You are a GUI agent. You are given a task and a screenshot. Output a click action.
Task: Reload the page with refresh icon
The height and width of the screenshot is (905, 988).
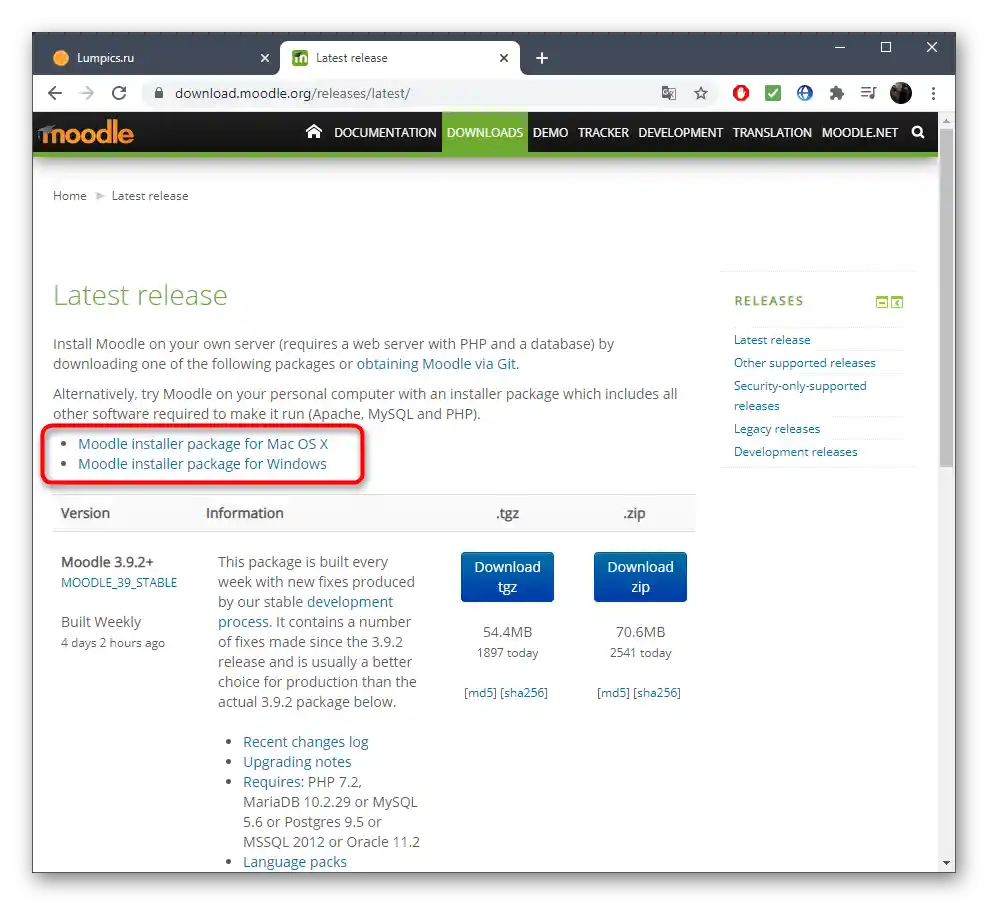[x=119, y=93]
